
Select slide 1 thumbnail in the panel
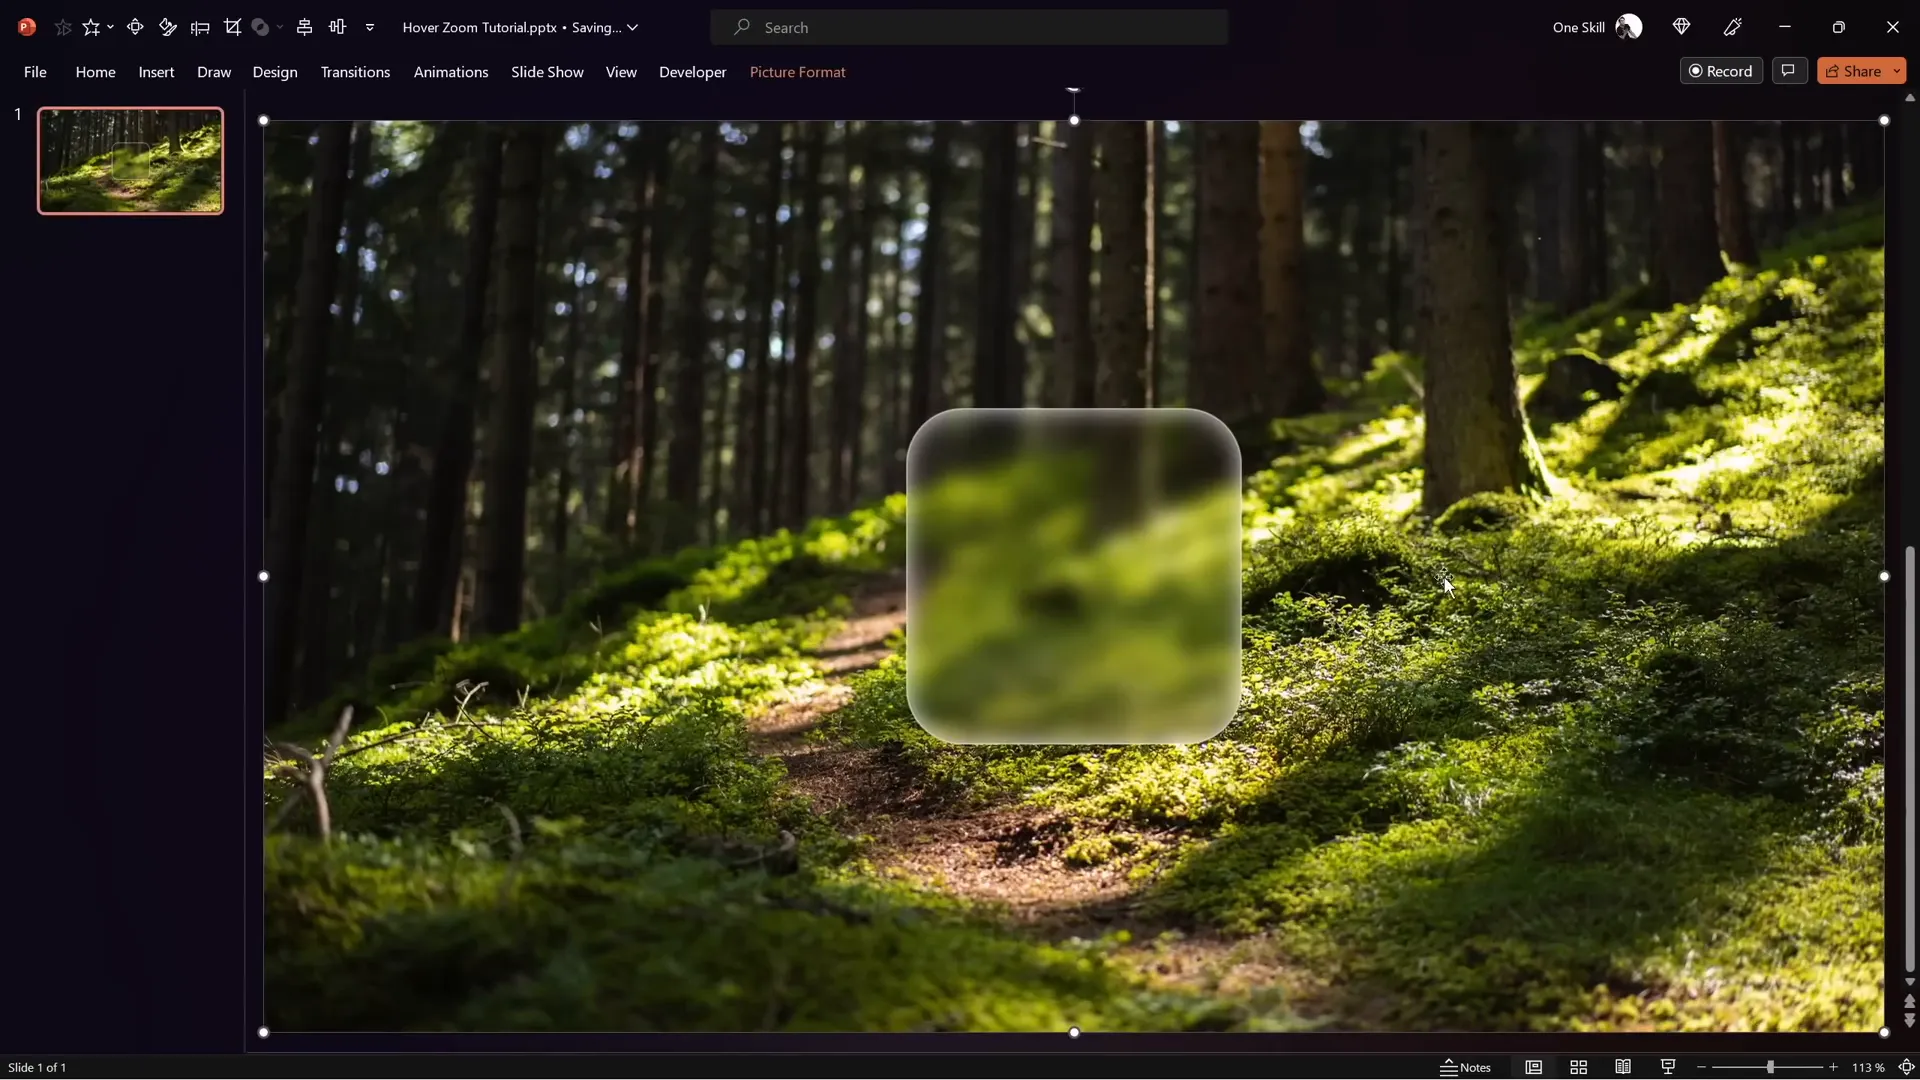[x=130, y=160]
